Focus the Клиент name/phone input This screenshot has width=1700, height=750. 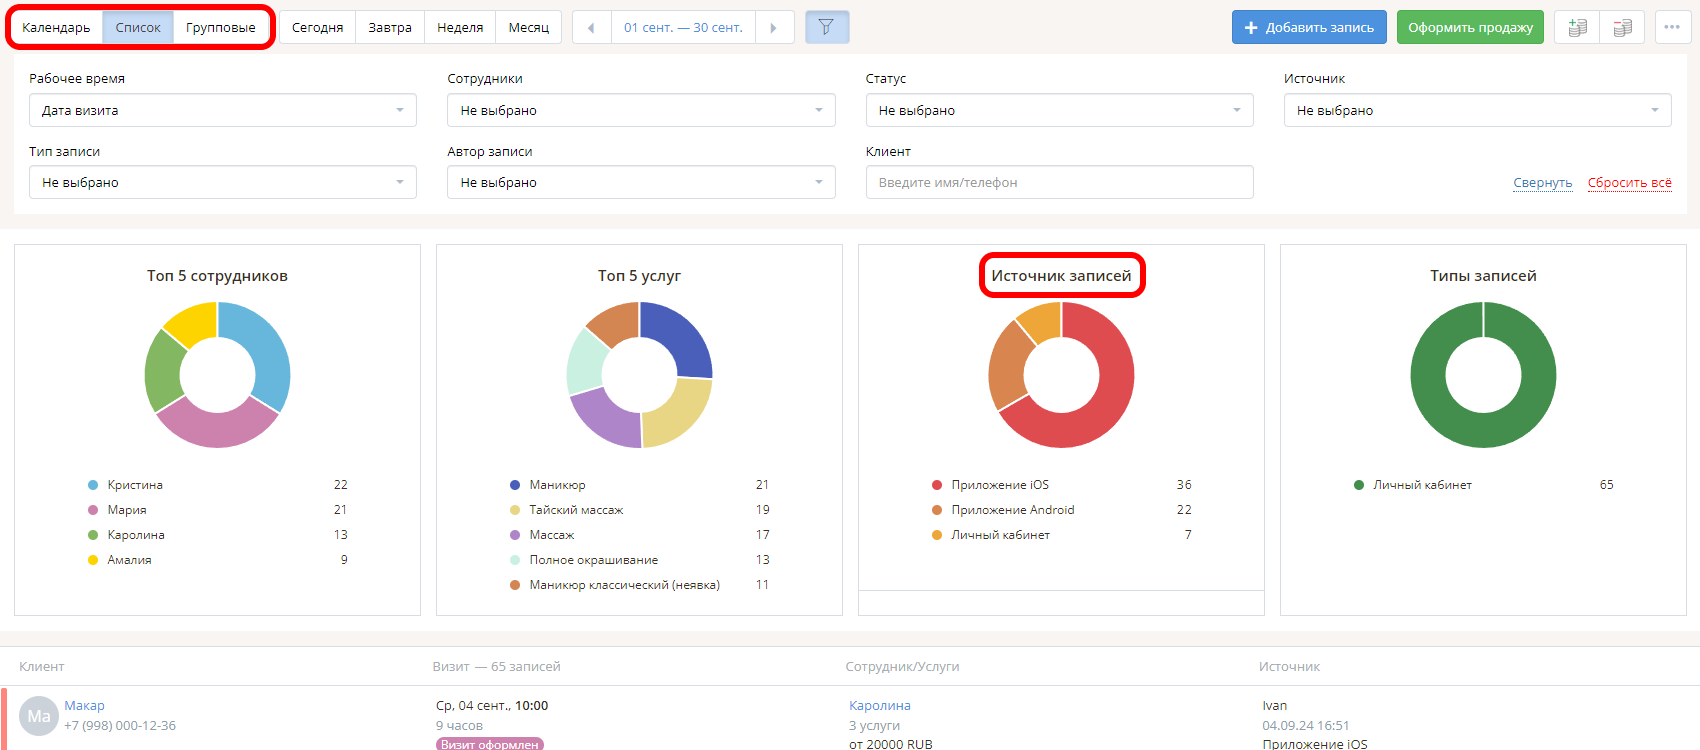[x=1059, y=182]
